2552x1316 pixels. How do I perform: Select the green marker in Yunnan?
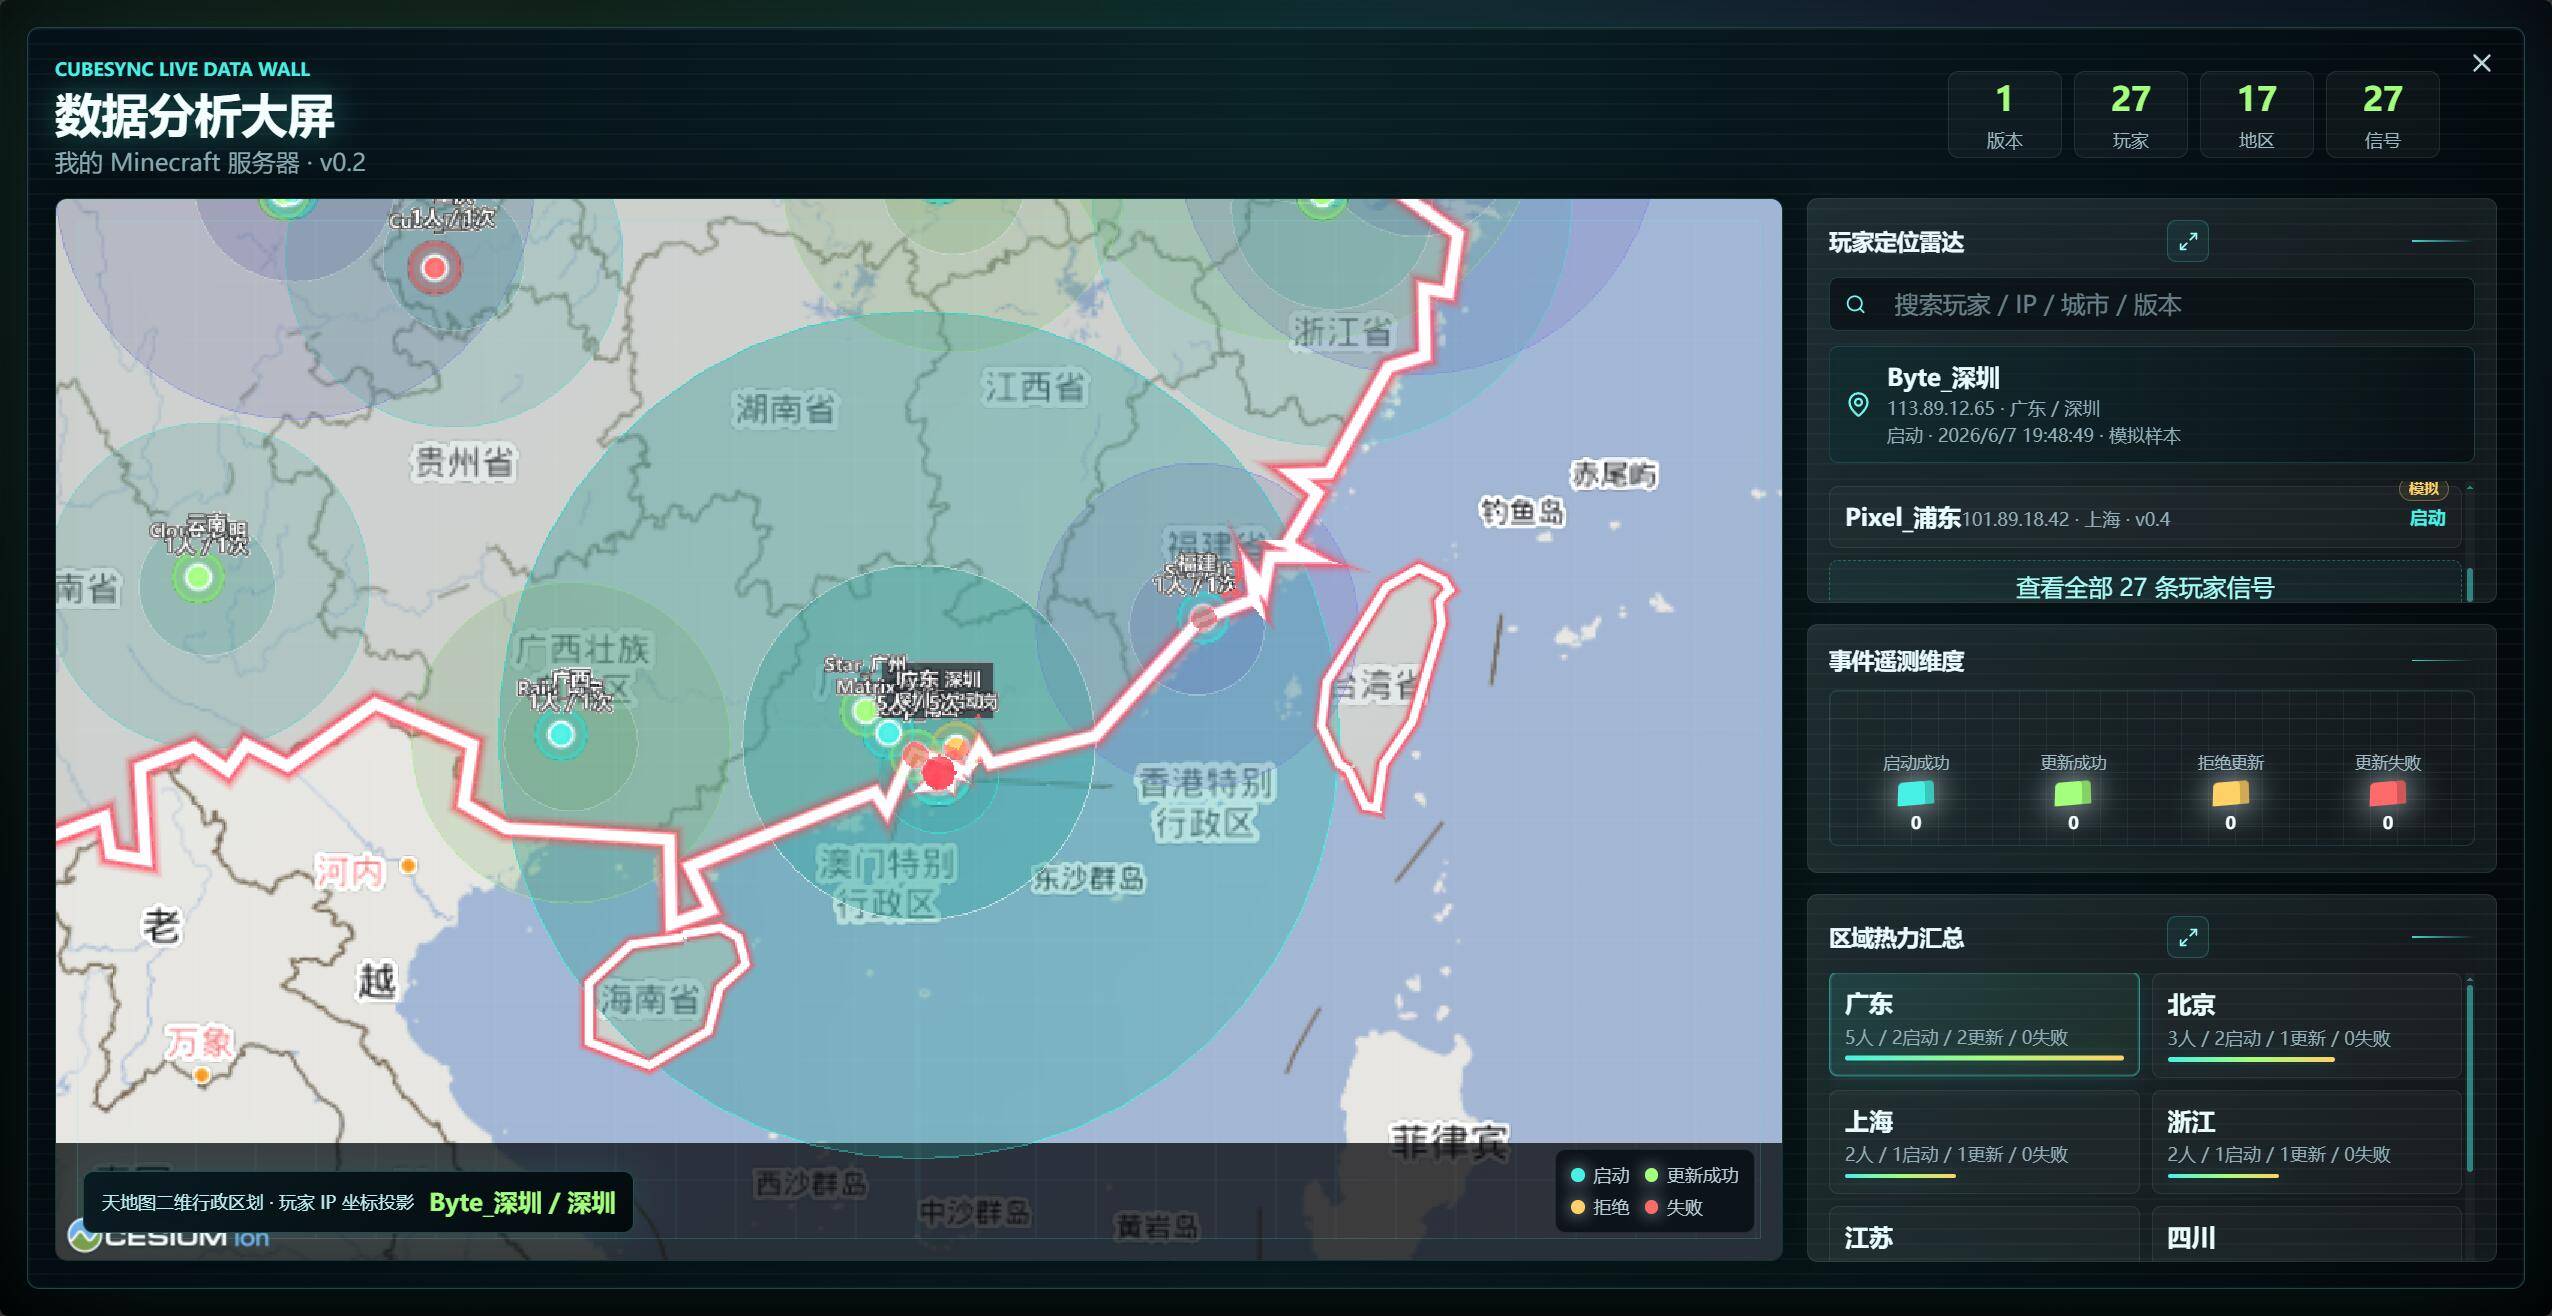coord(198,577)
